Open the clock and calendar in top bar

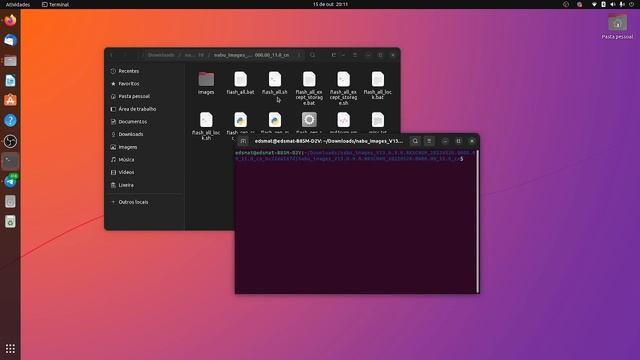coord(330,4)
